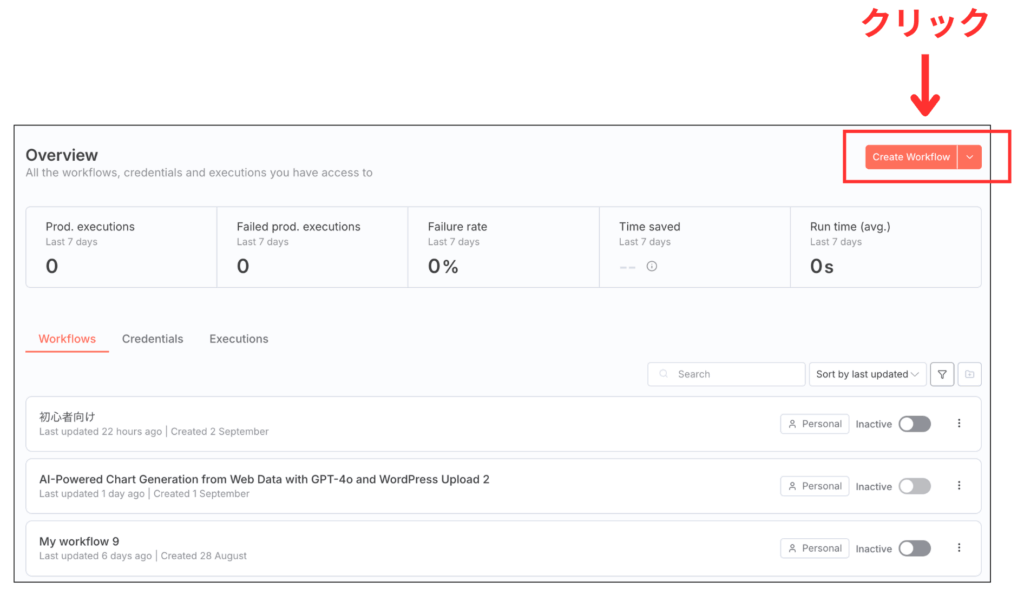Screen dimensions: 1024x595
Task: Click inside the Search field
Action: 730,373
